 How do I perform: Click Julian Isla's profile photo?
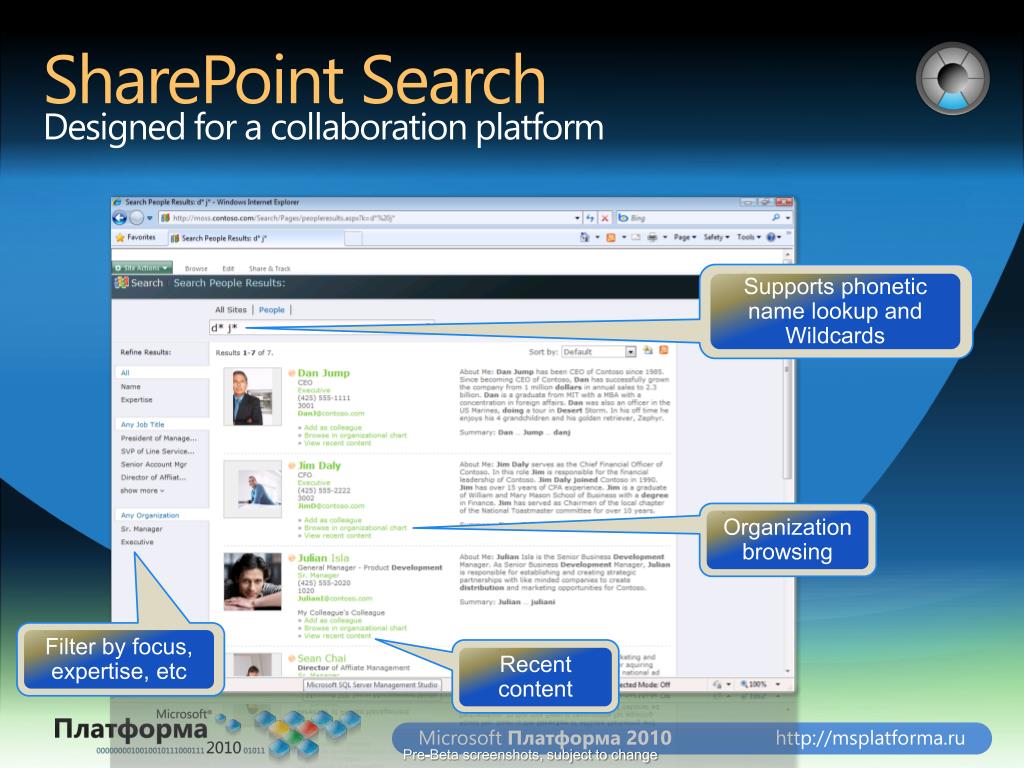(x=252, y=582)
